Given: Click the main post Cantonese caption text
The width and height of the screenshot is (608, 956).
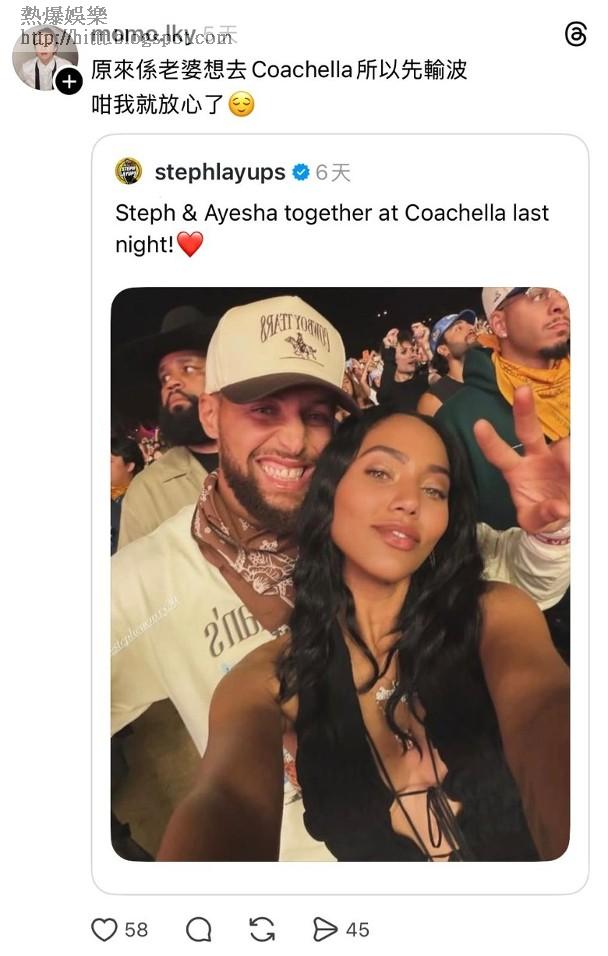Looking at the screenshot, I should (279, 70).
